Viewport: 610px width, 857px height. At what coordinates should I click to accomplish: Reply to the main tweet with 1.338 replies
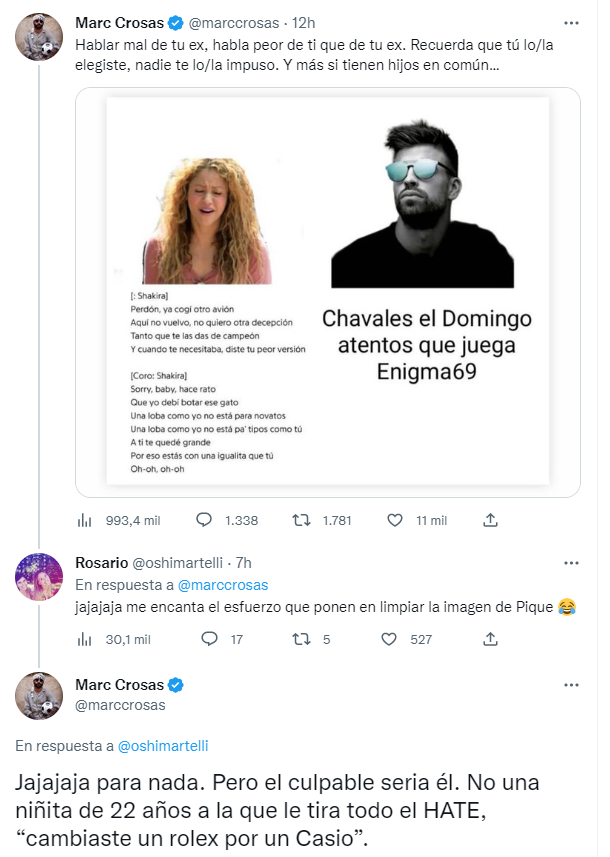tap(205, 520)
